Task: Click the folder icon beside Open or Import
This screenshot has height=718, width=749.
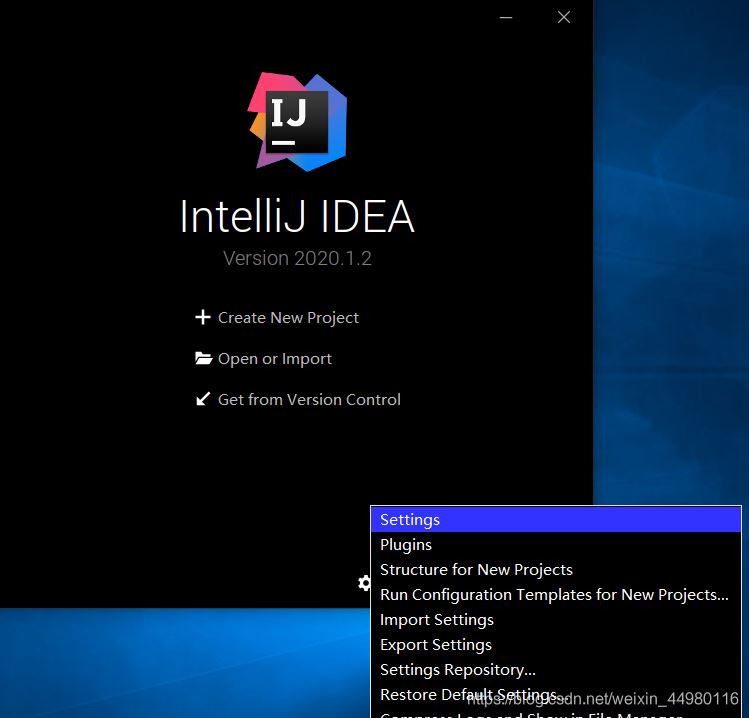Action: tap(203, 358)
